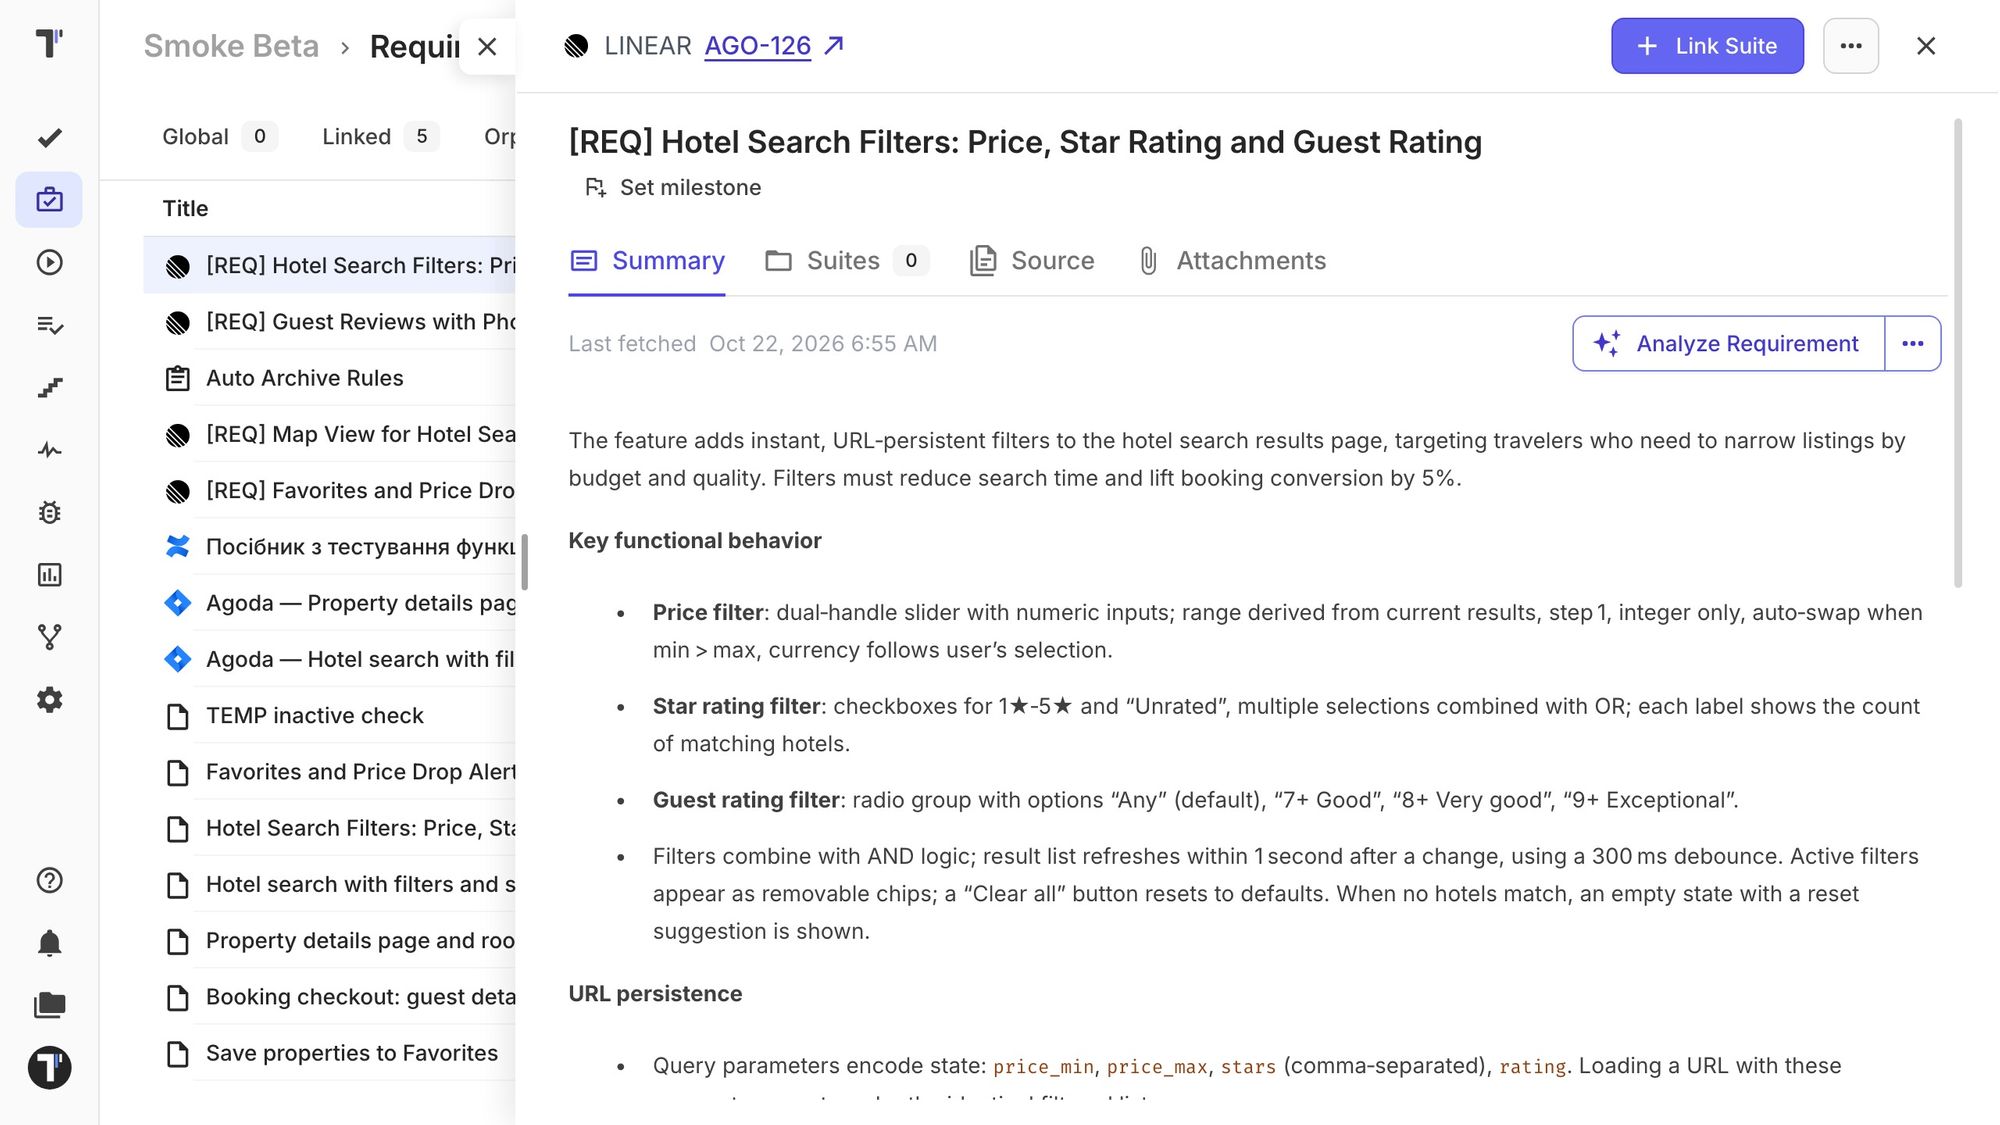This screenshot has height=1125, width=2000.
Task: Close the requirement detail panel
Action: point(1925,46)
